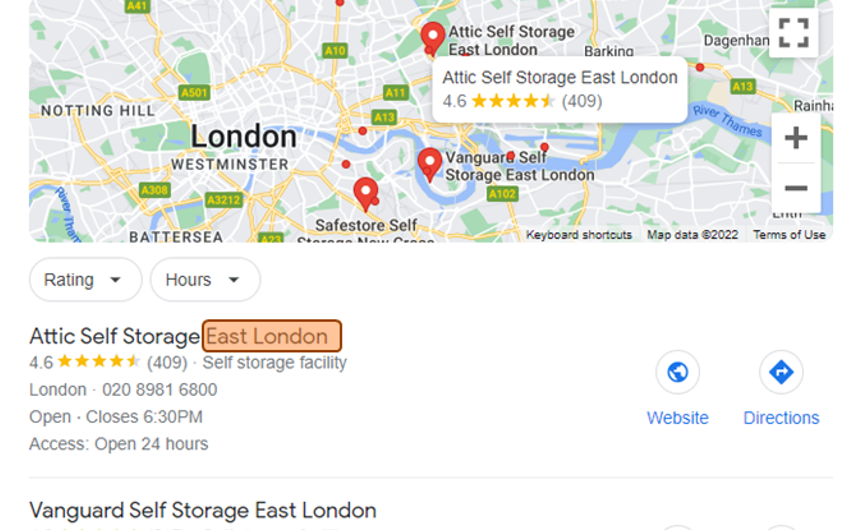Click the Website label for Attic Storage
Image resolution: width=866 pixels, height=530 pixels.
click(678, 418)
